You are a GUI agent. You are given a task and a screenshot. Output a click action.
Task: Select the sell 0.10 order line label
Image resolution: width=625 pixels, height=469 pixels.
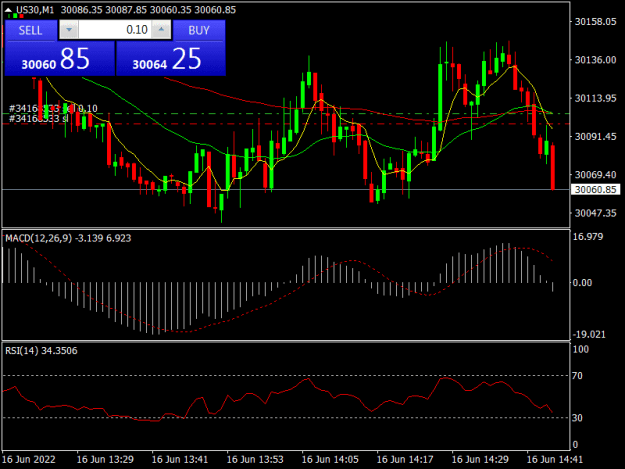click(53, 108)
